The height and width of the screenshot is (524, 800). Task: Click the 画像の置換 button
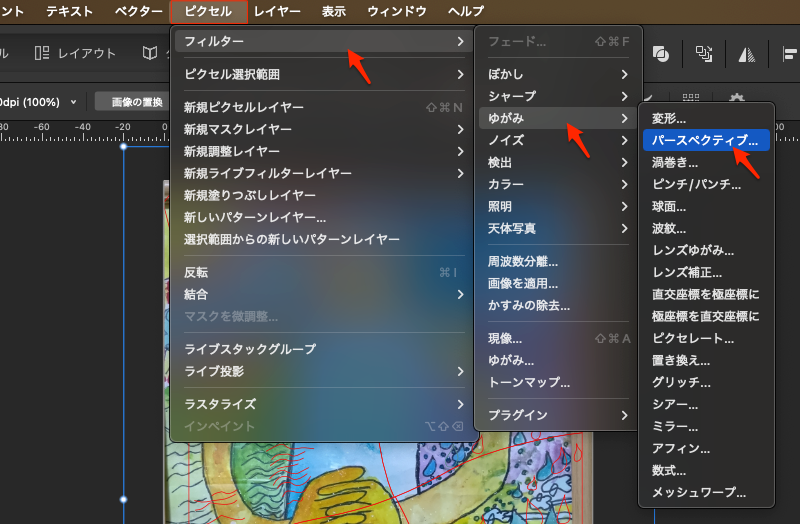pyautogui.click(x=137, y=102)
